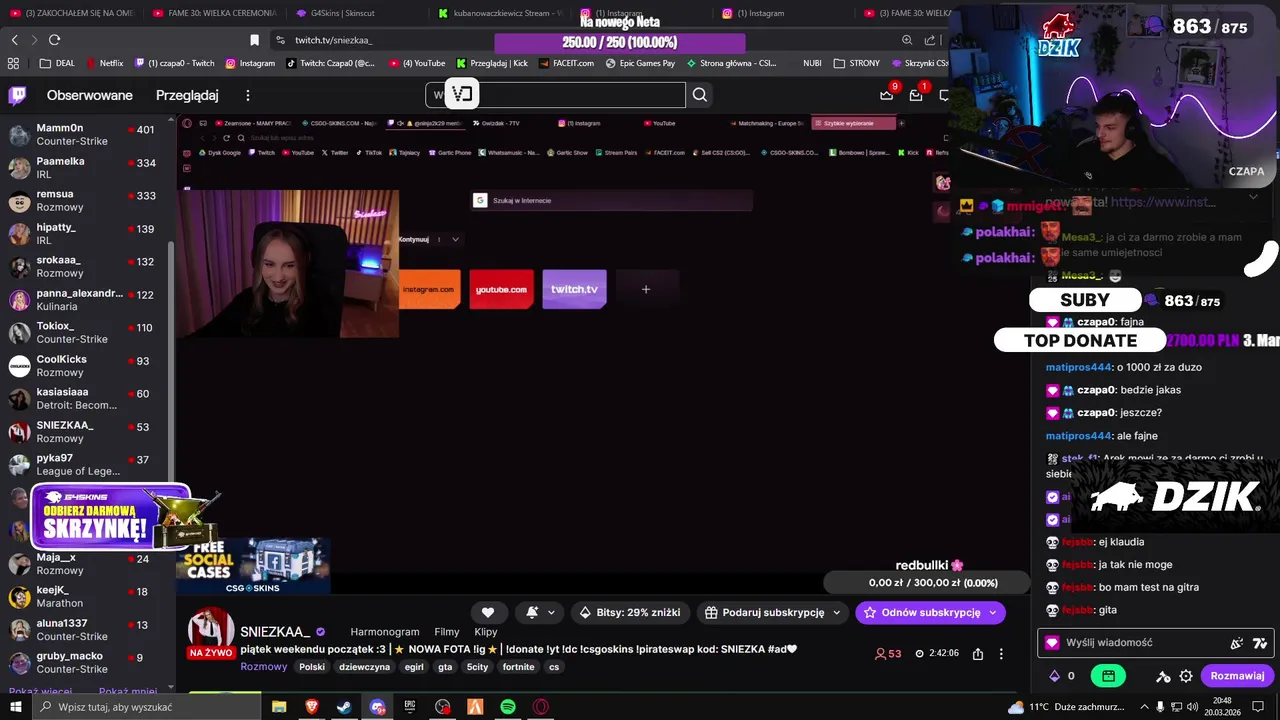The image size is (1280, 720).
Task: Open File Explorer from the taskbar
Action: click(279, 707)
